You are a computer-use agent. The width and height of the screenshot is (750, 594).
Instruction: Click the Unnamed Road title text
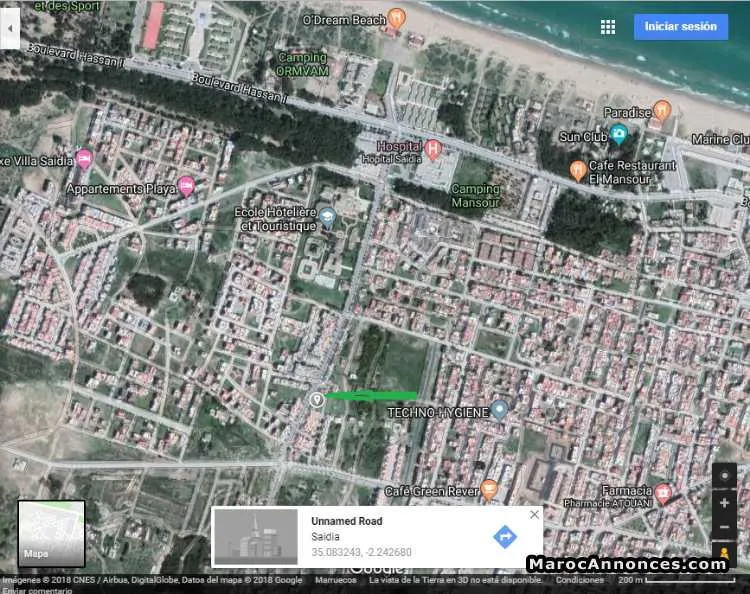(347, 521)
